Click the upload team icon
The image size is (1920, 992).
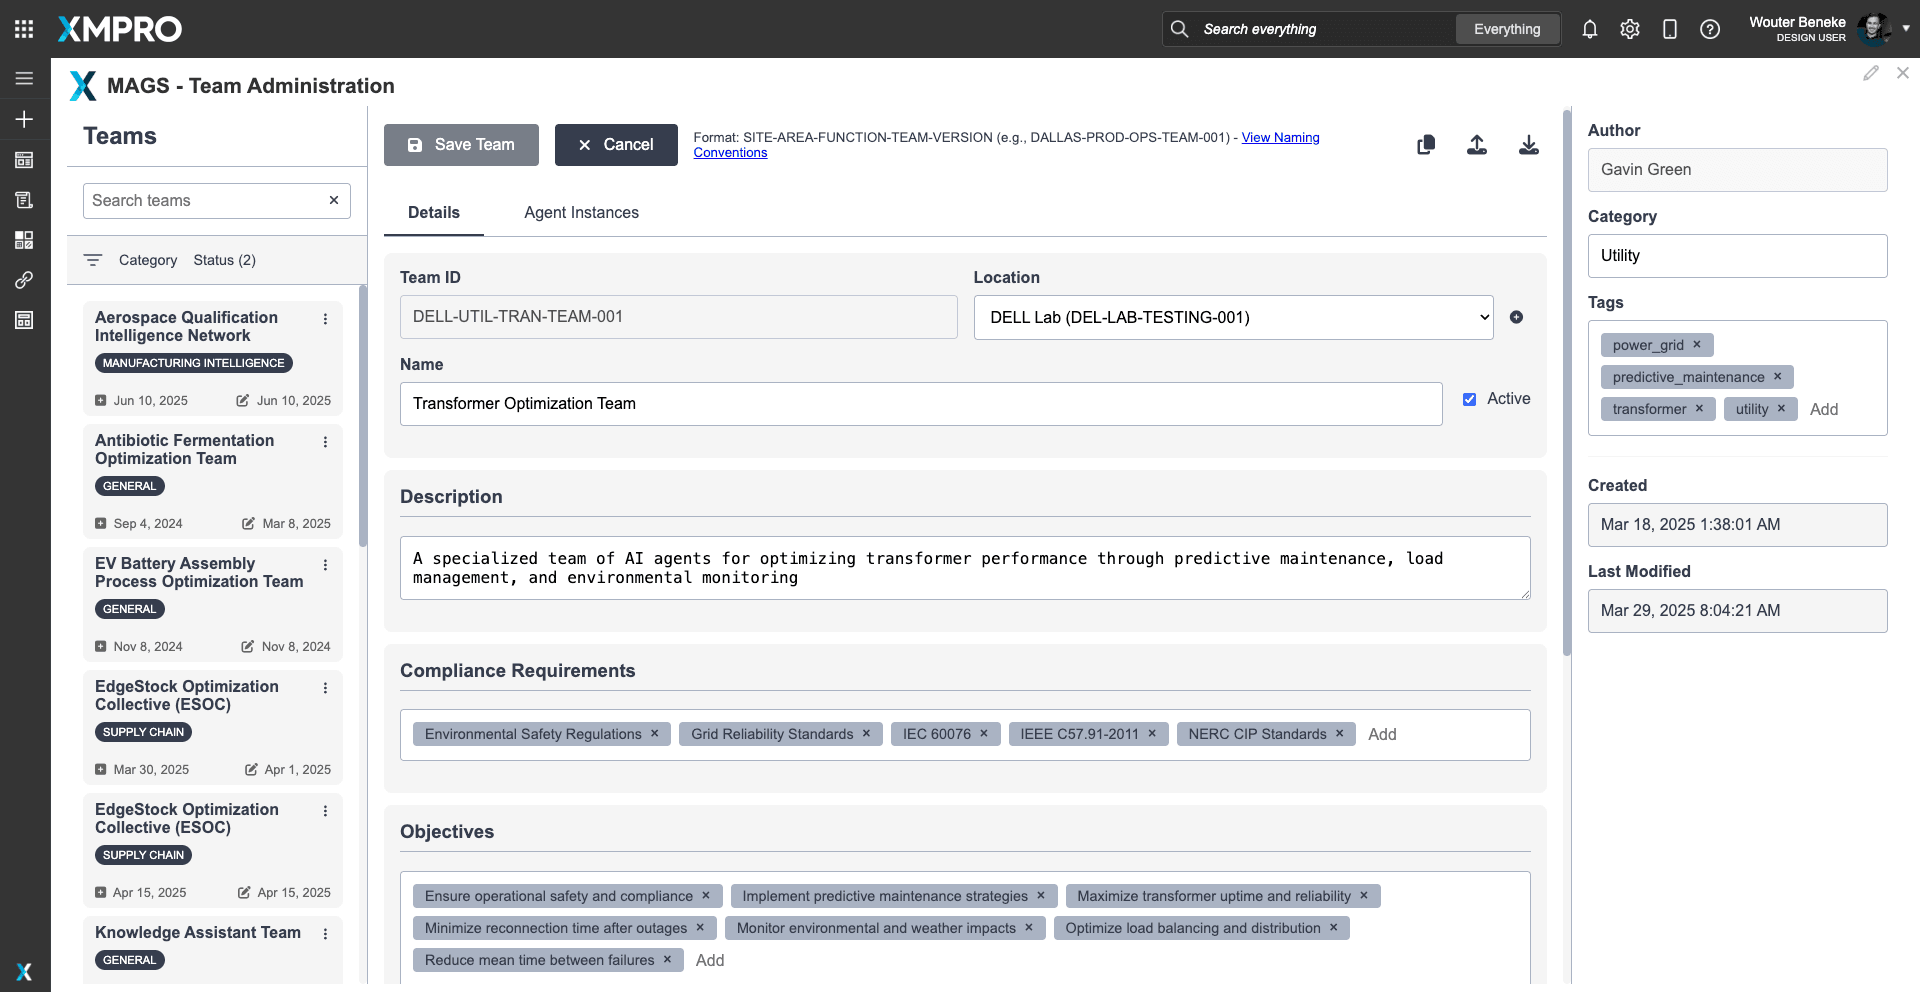1476,145
